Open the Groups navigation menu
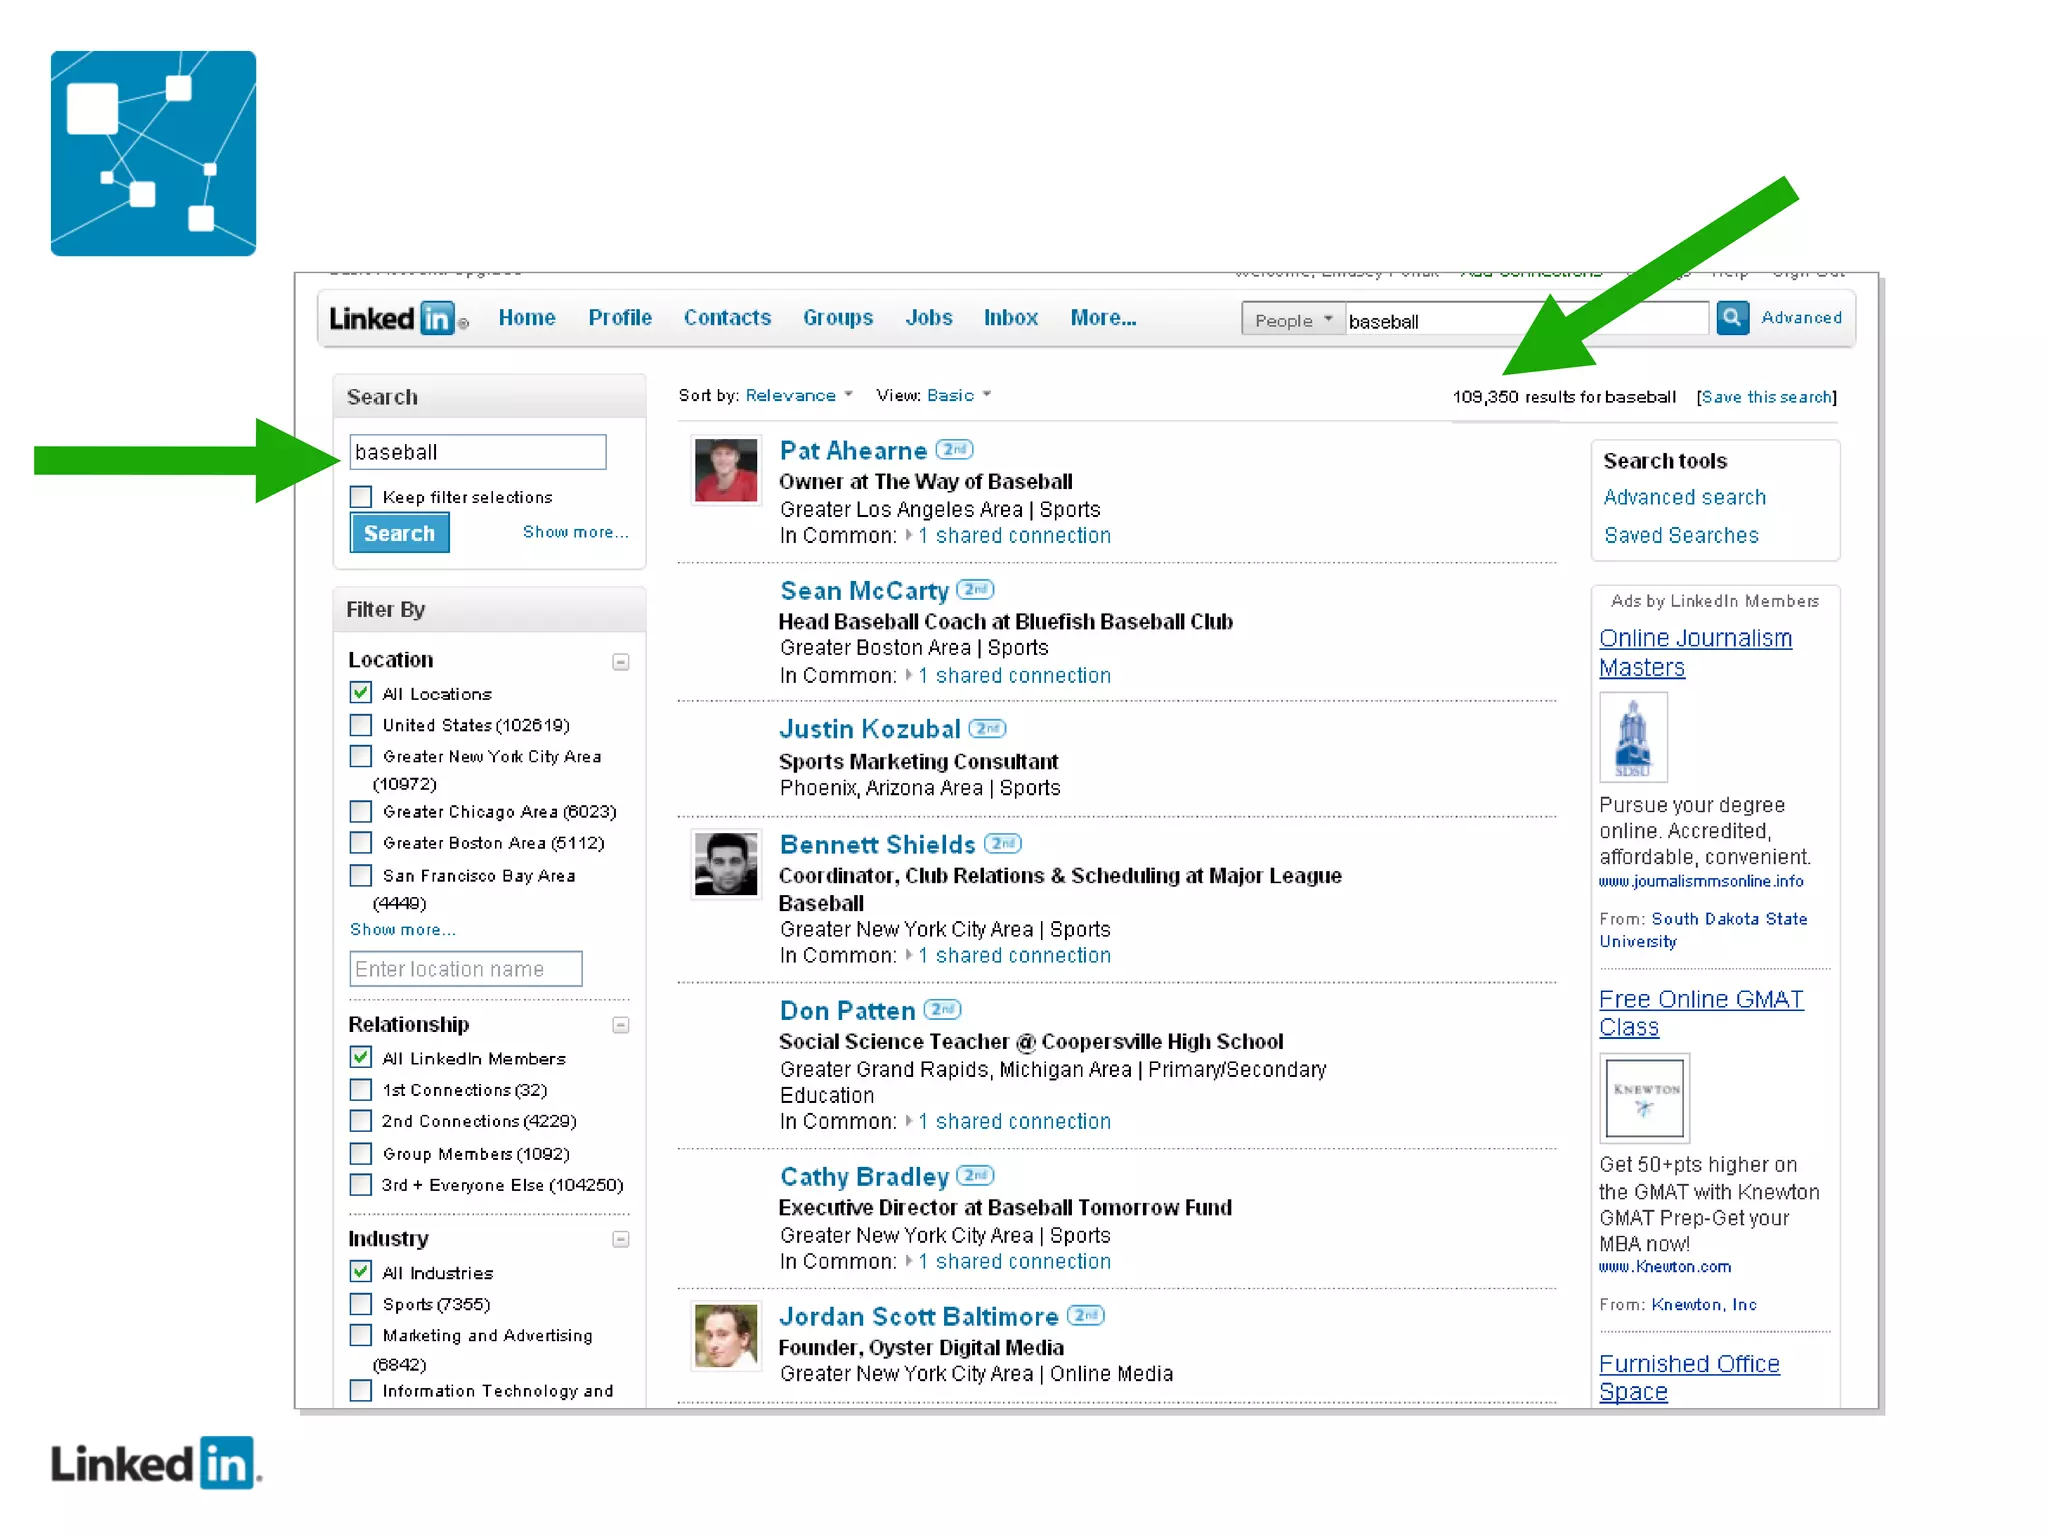The image size is (2048, 1536). (x=837, y=318)
